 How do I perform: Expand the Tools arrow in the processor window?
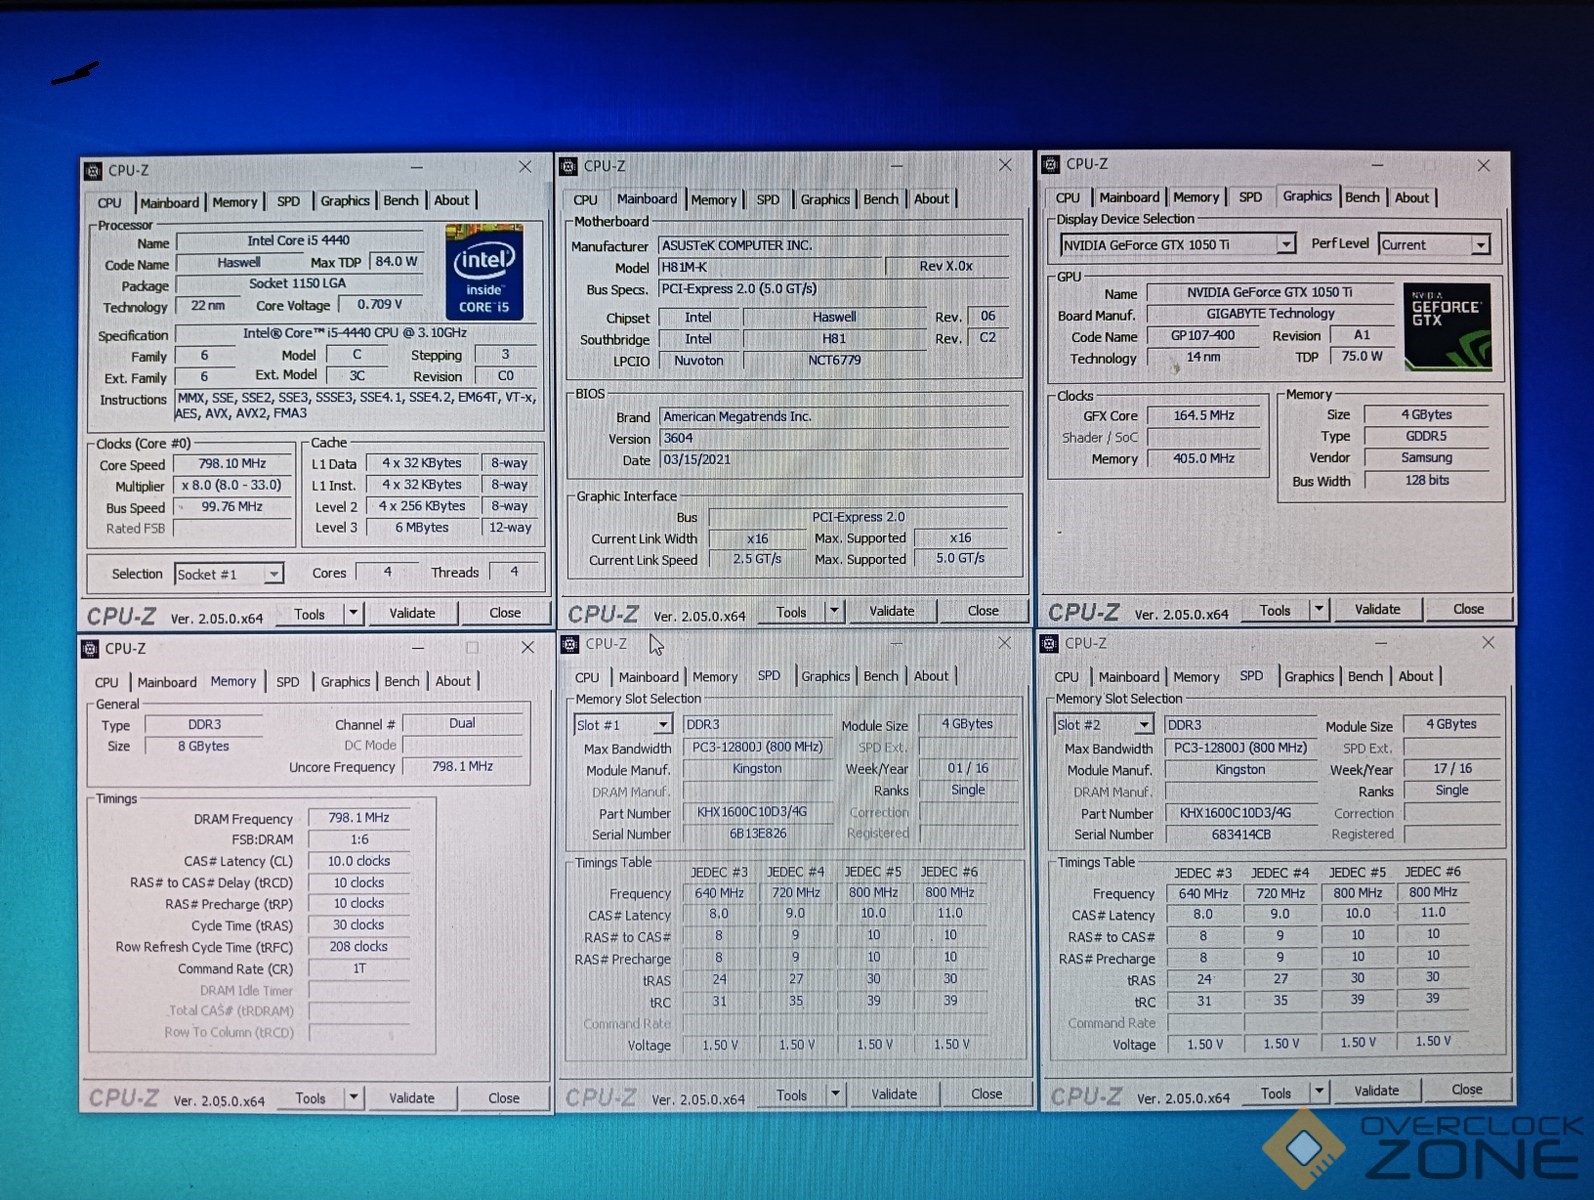pos(353,613)
